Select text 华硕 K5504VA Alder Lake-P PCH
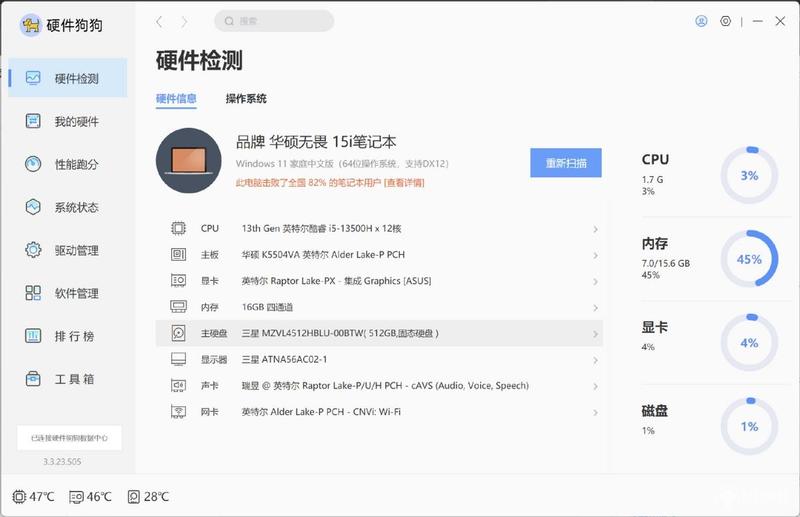This screenshot has height=517, width=800. tap(323, 254)
